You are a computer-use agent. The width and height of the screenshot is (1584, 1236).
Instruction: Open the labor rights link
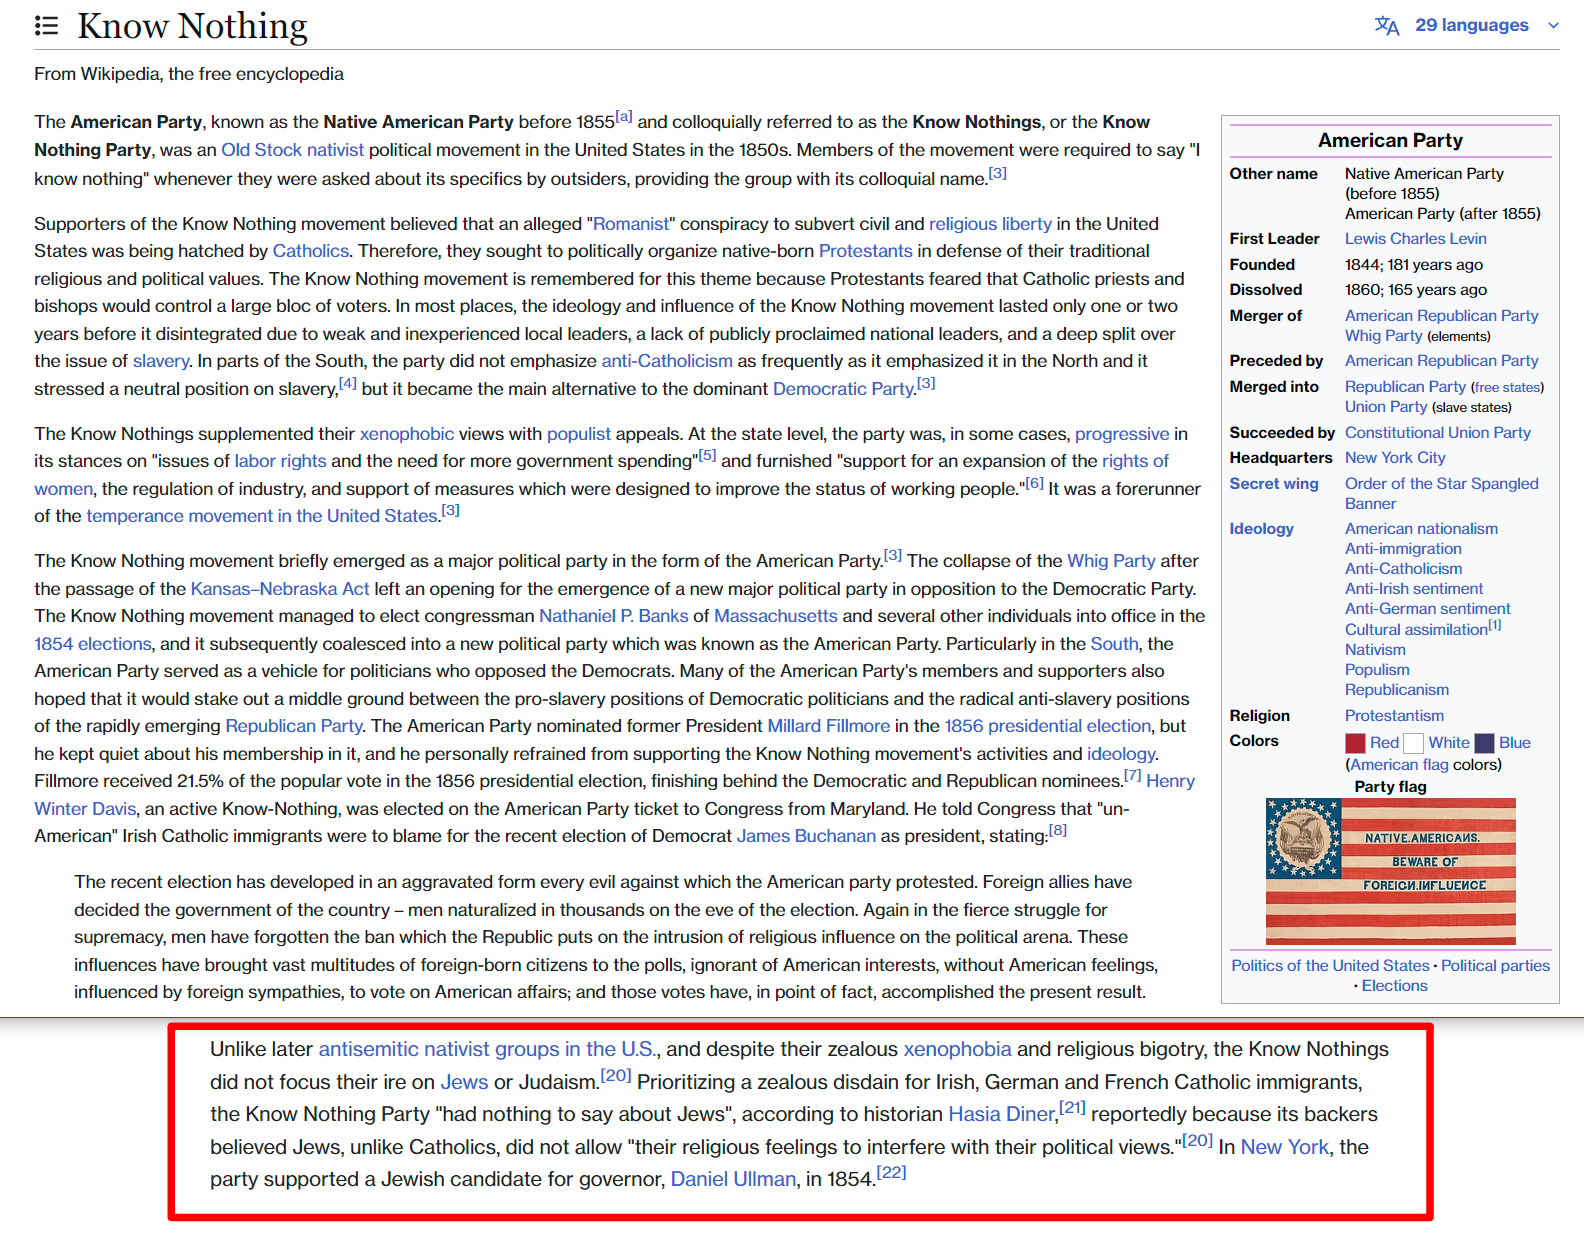click(x=280, y=461)
